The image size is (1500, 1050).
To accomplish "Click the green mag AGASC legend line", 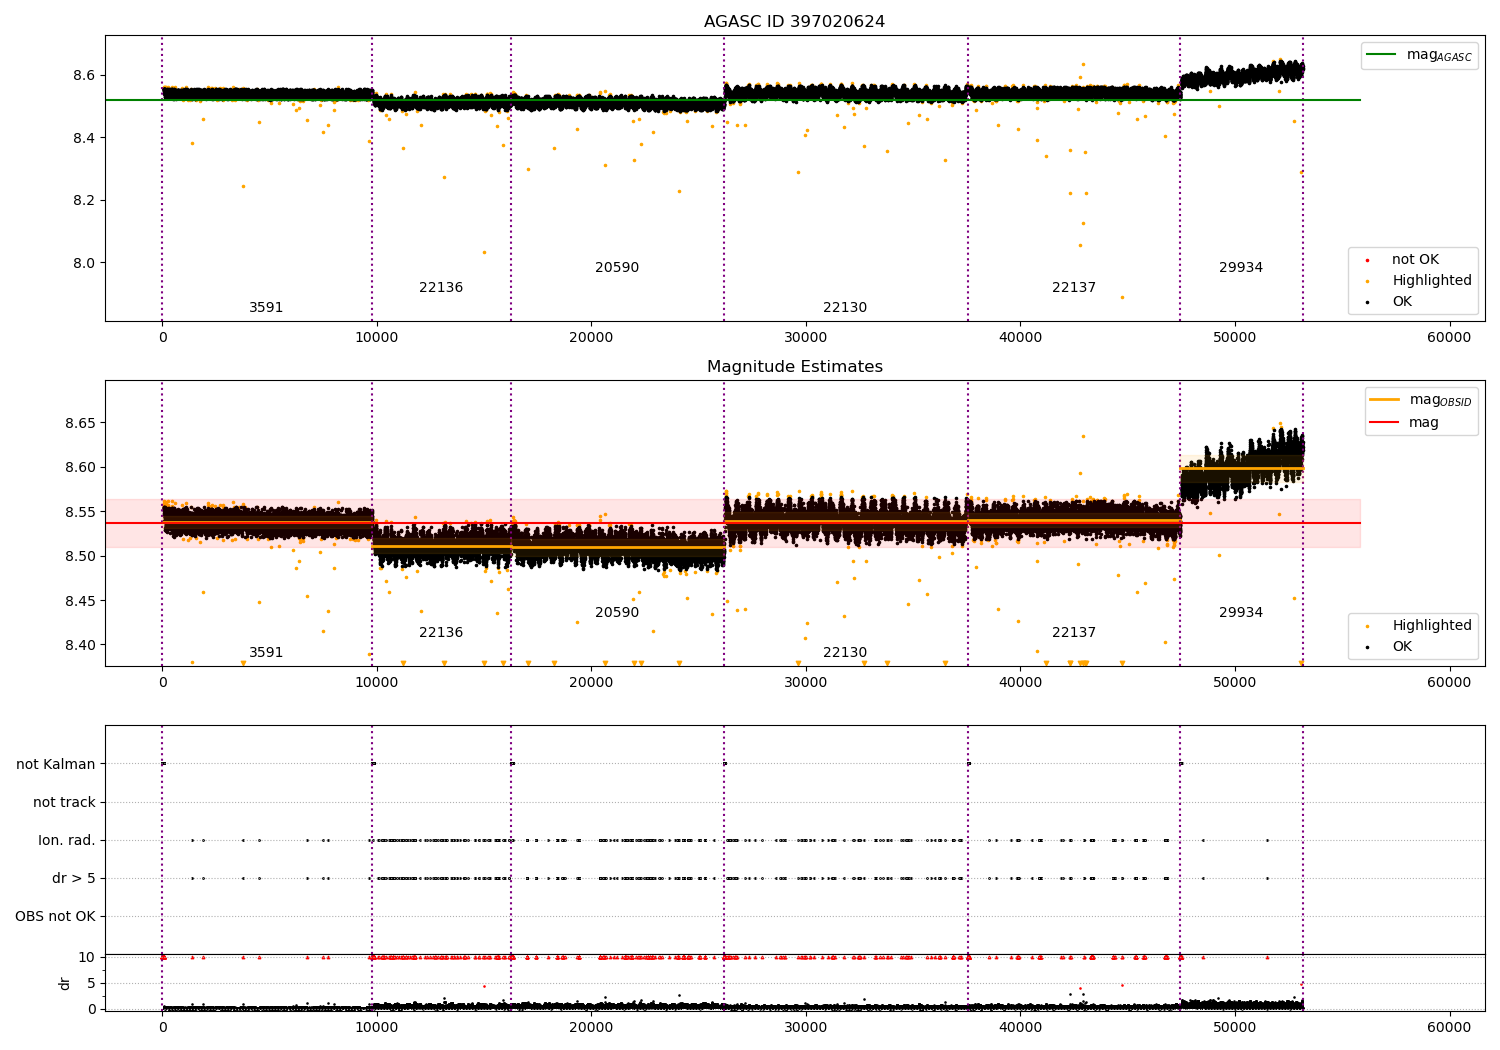I will [x=1382, y=55].
